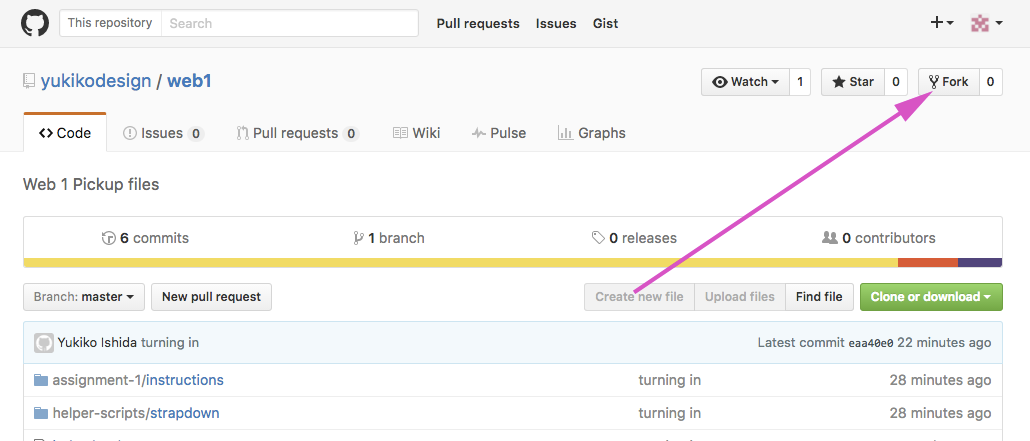This screenshot has height=441, width=1030.
Task: Click the yellow language bar segment
Action: pyautogui.click(x=460, y=263)
